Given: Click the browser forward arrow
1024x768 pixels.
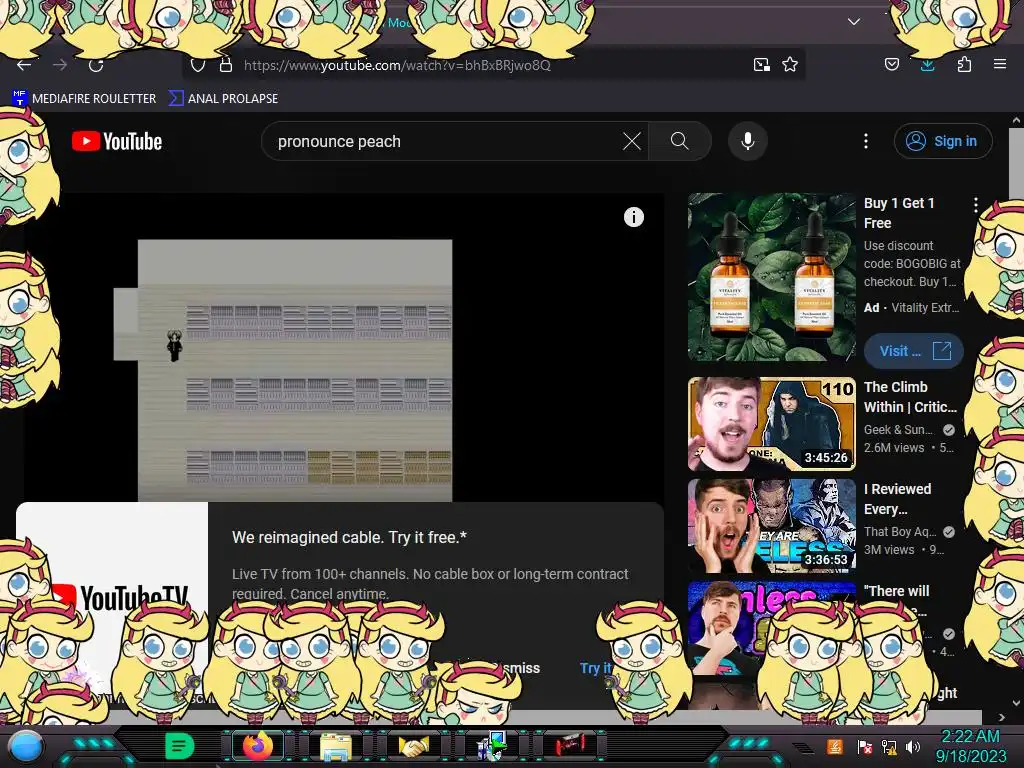Looking at the screenshot, I should pyautogui.click(x=60, y=65).
